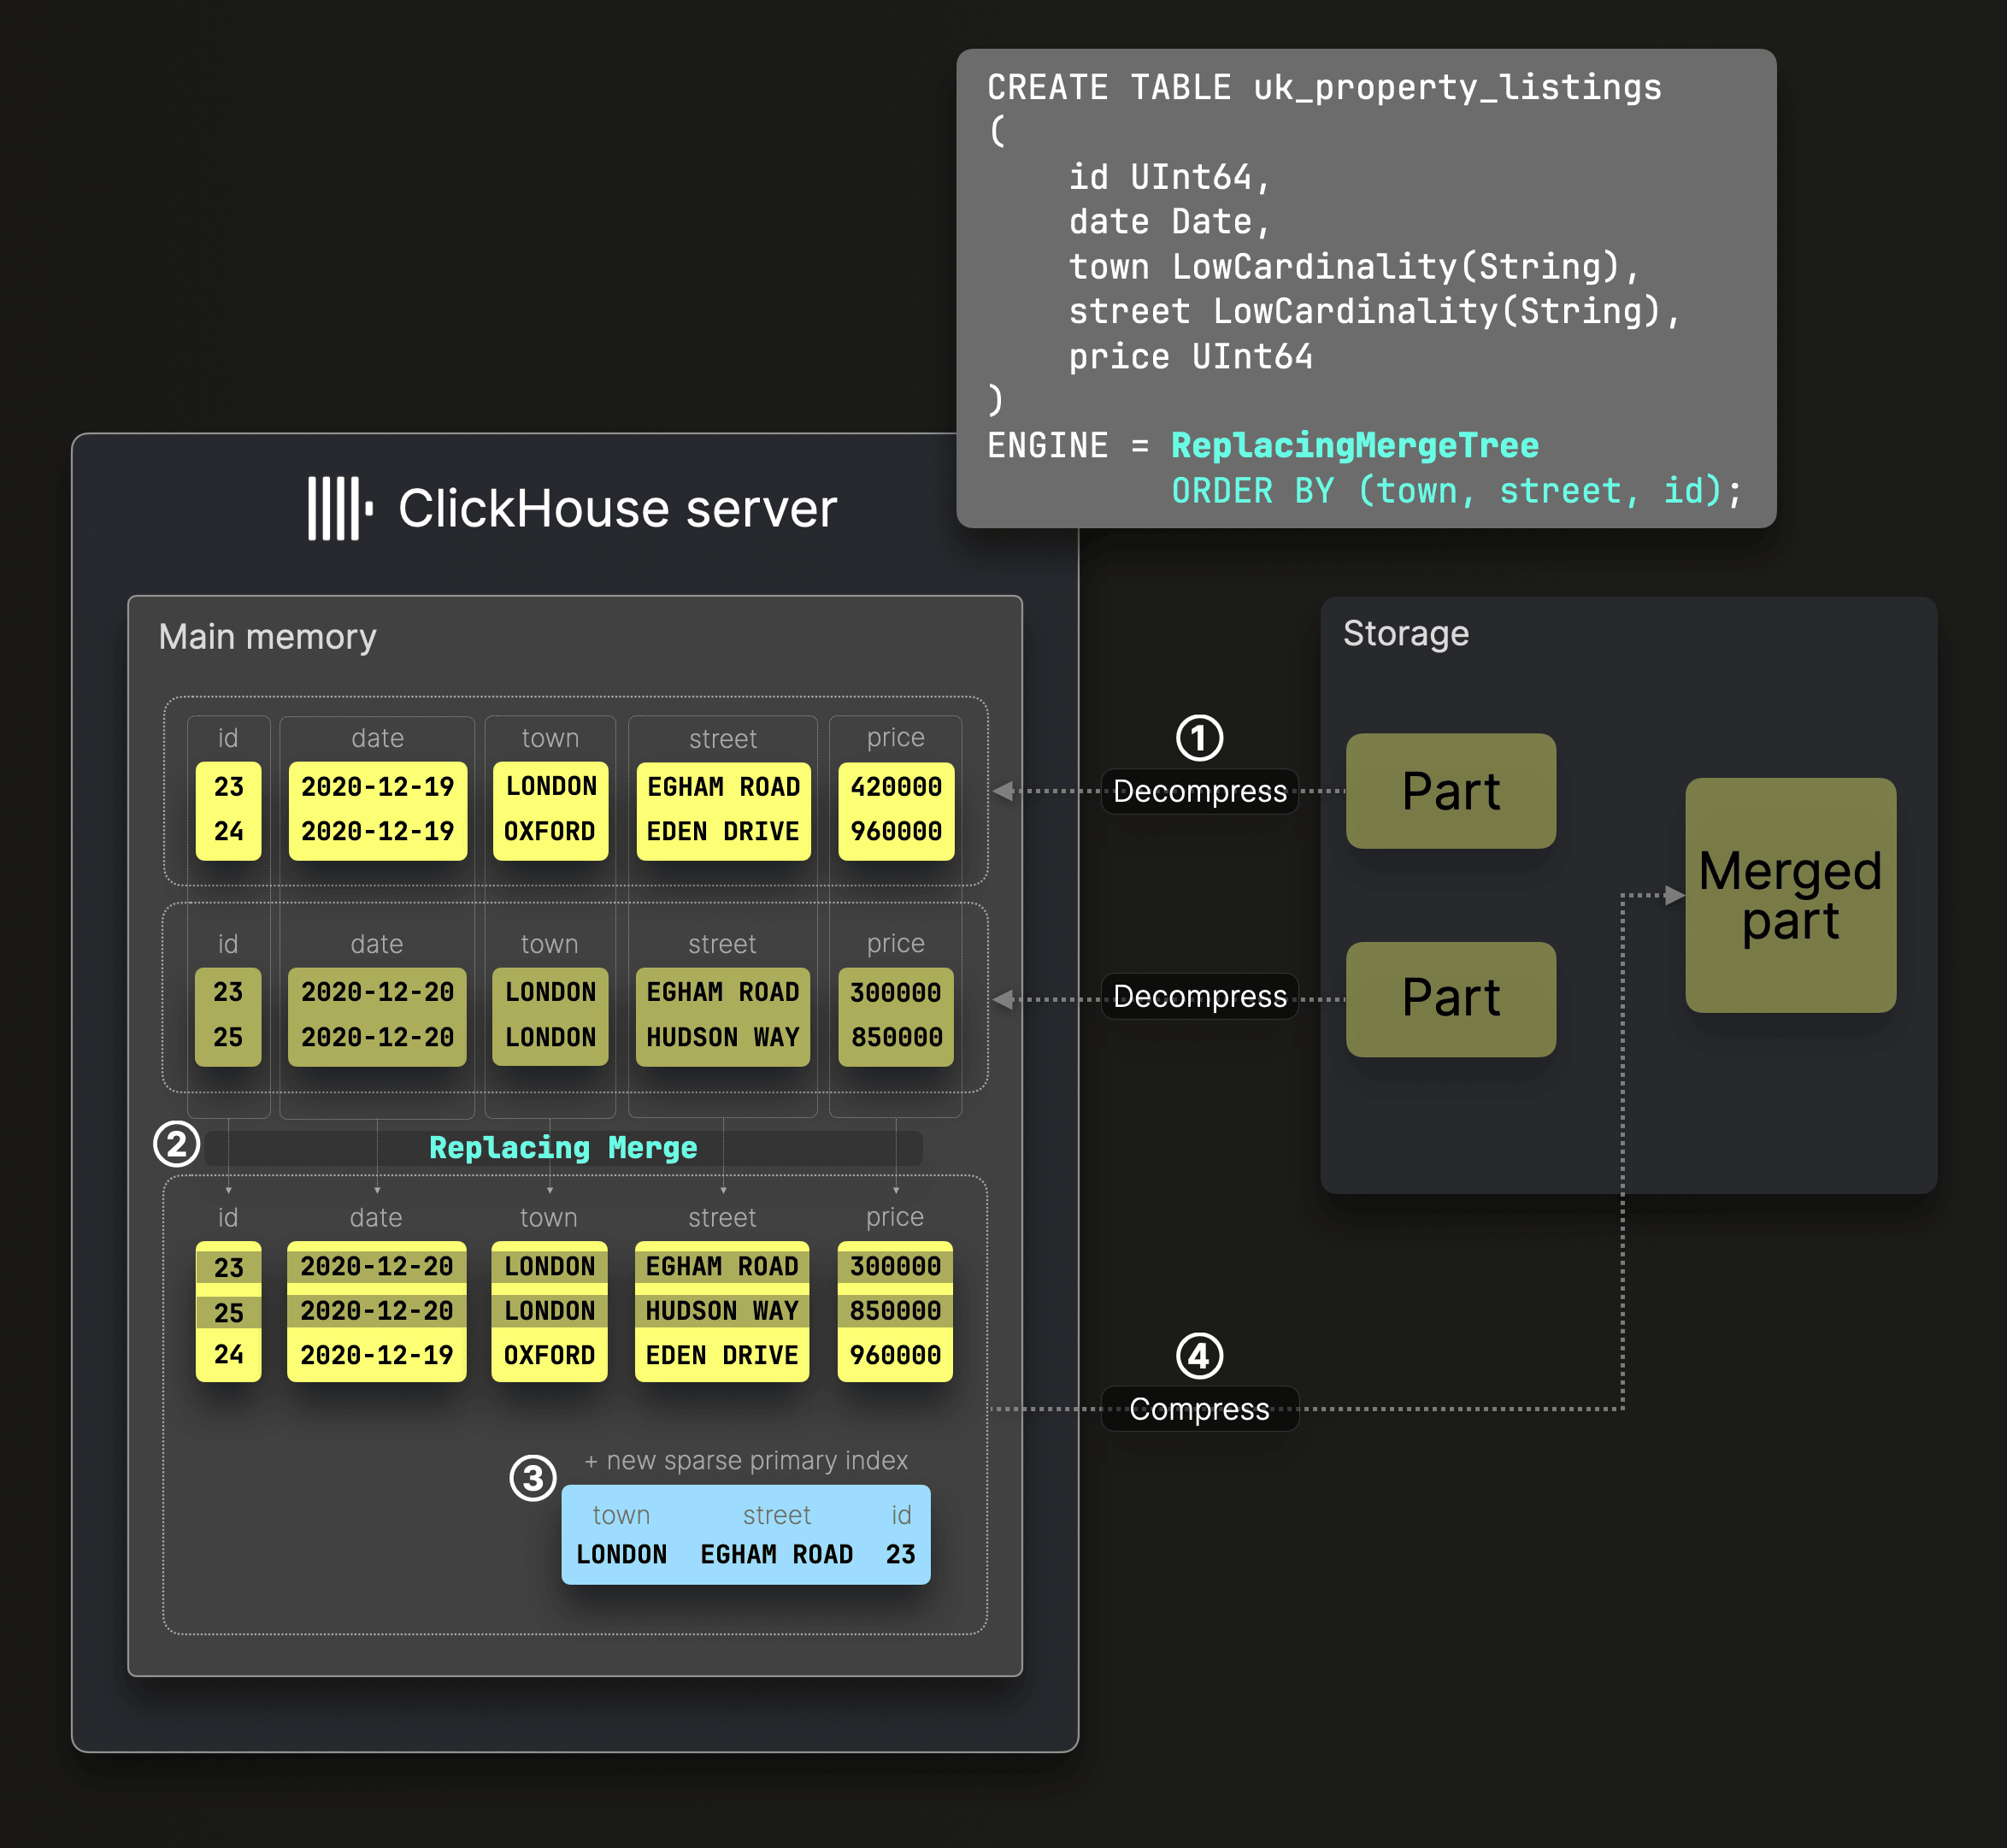Click '850000' in the merged result table
The width and height of the screenshot is (2007, 1848).
click(x=895, y=1310)
